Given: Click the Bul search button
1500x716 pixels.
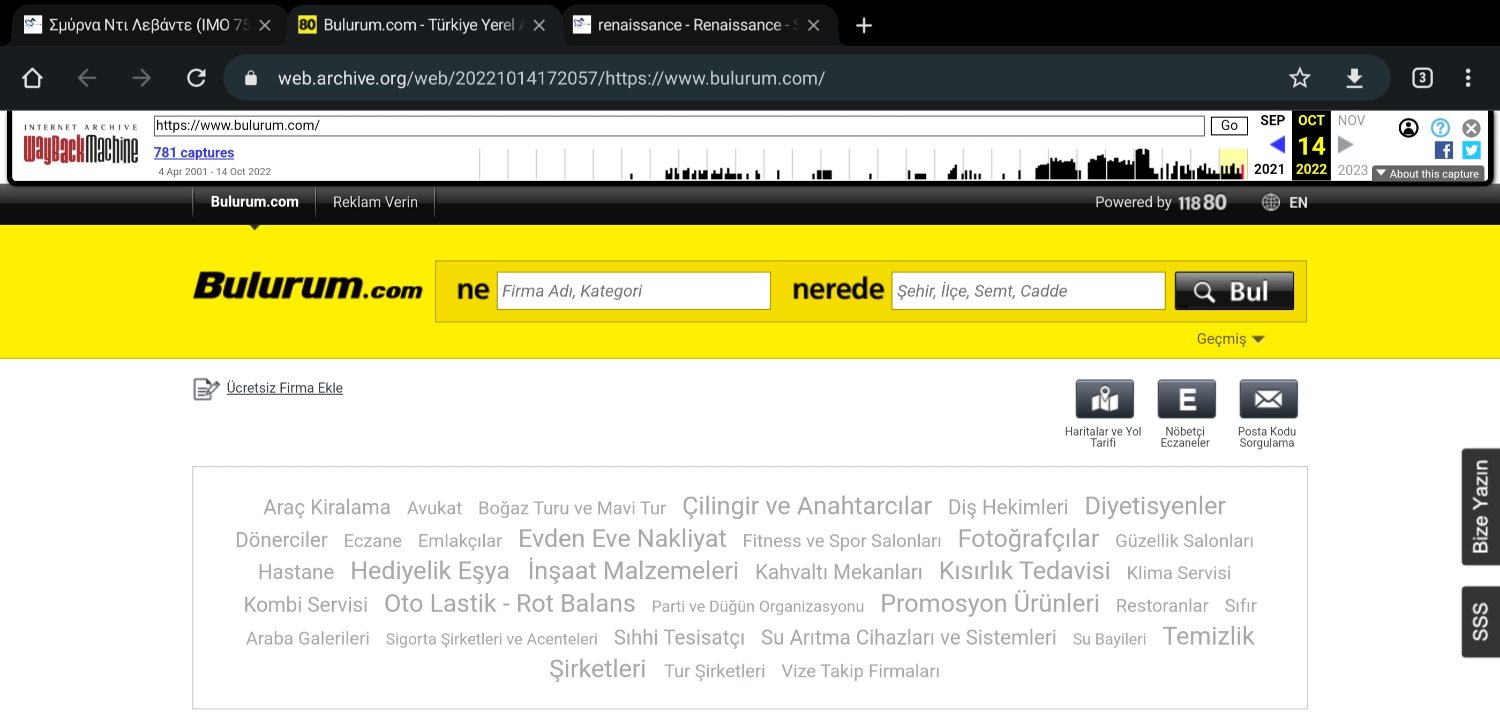Looking at the screenshot, I should (1234, 291).
